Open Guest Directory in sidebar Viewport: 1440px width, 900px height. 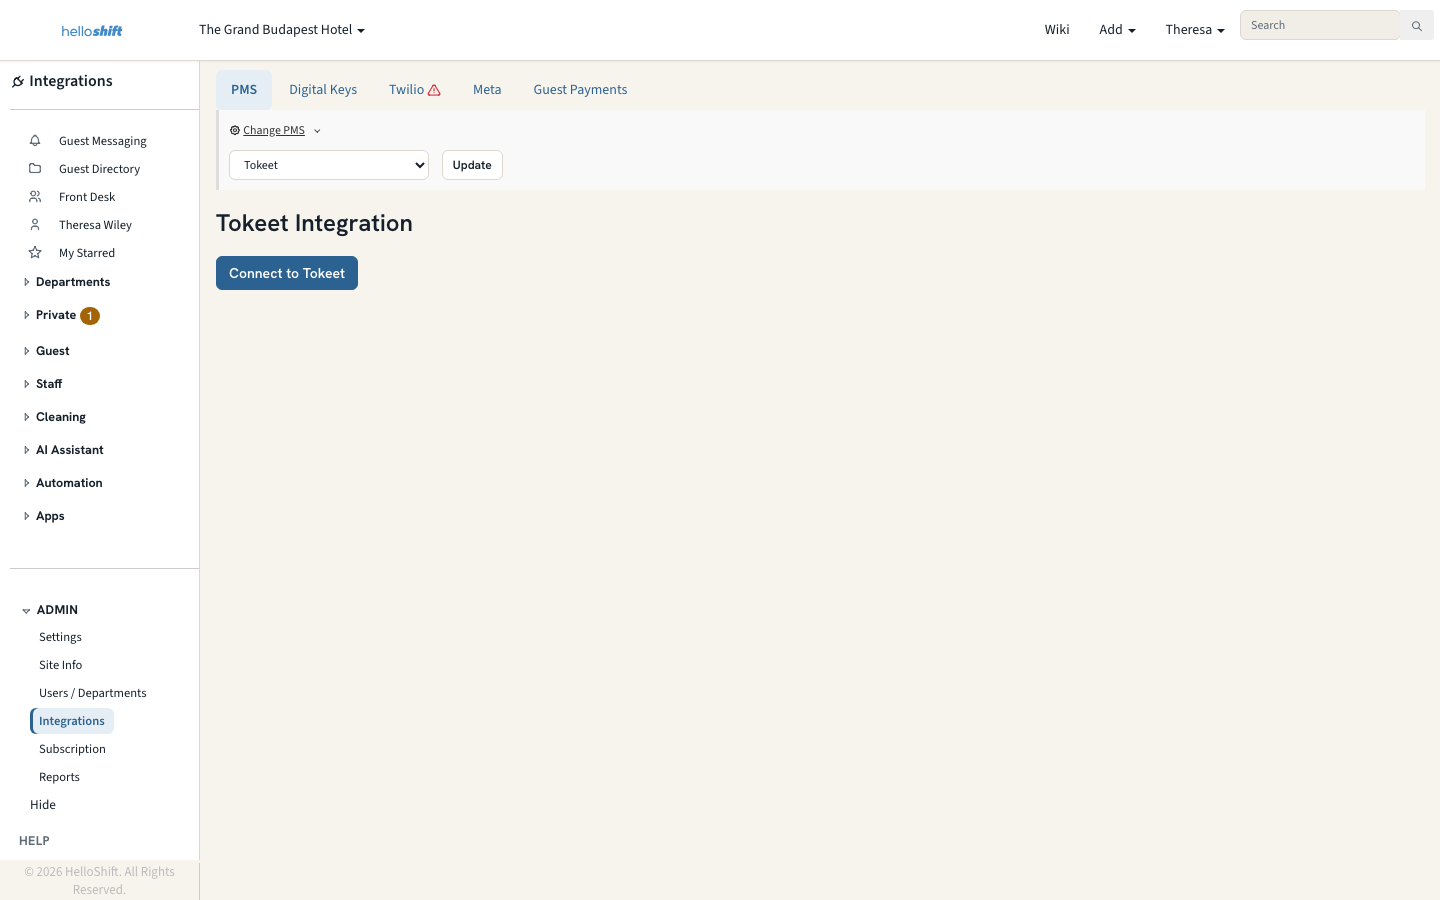pos(100,169)
